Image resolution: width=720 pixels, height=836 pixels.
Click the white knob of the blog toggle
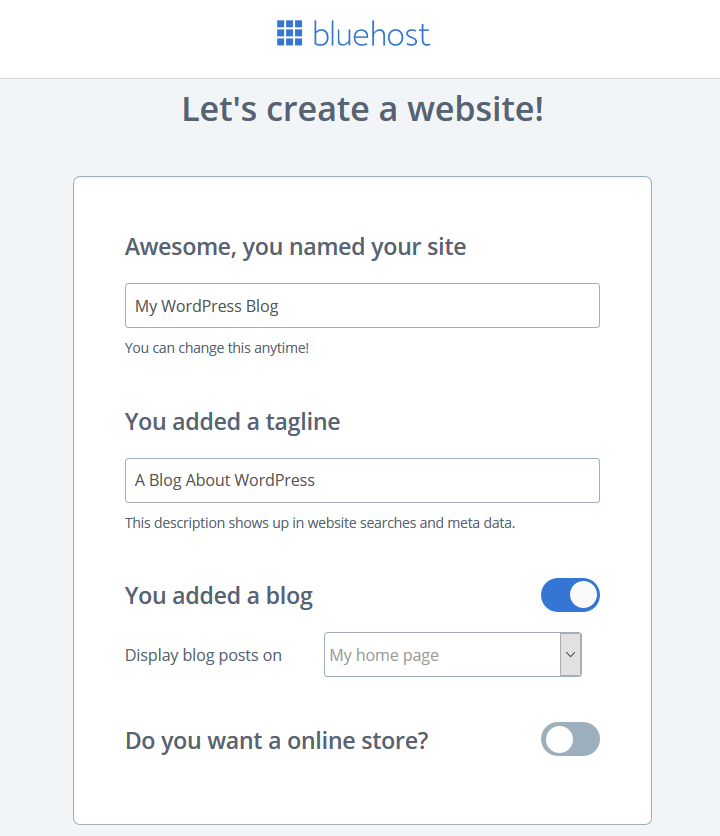(x=583, y=595)
